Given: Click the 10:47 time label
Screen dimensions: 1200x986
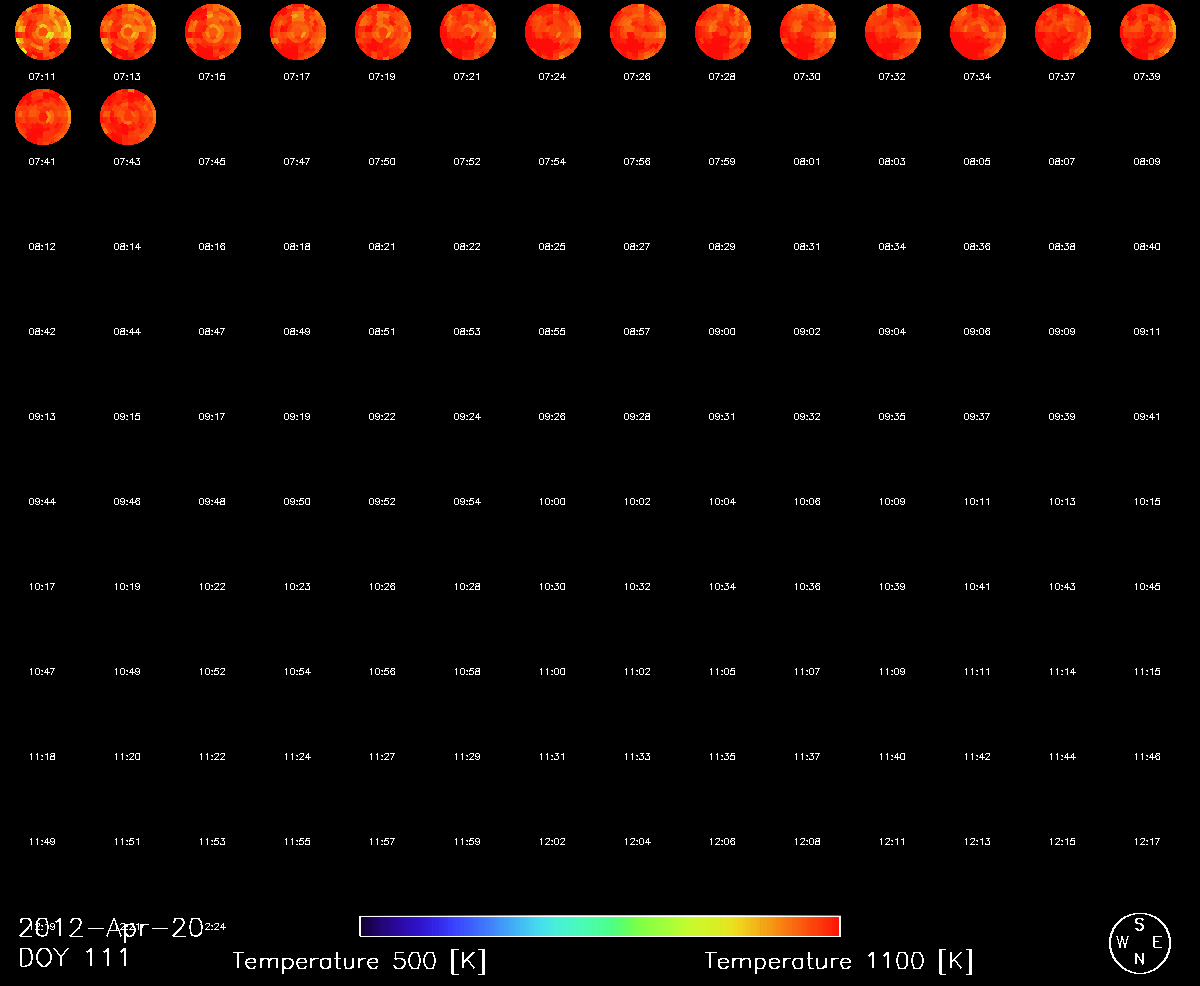Looking at the screenshot, I should point(42,671).
